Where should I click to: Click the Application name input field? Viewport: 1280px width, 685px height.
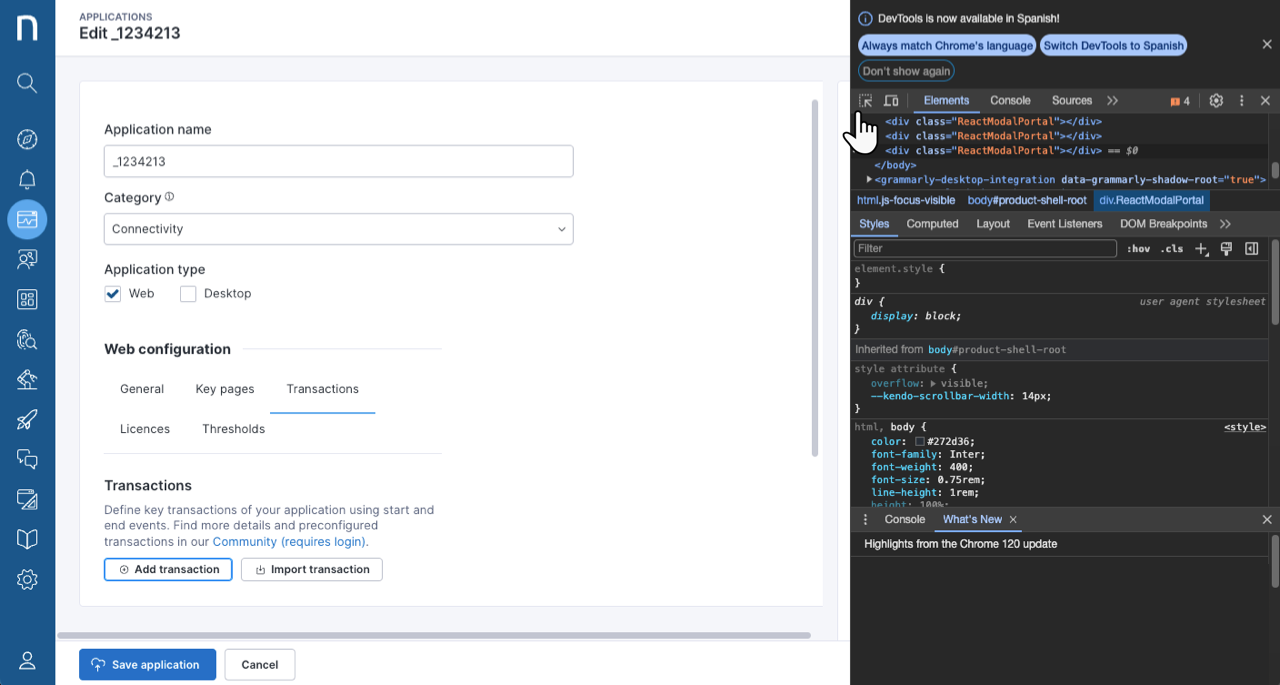pos(338,161)
